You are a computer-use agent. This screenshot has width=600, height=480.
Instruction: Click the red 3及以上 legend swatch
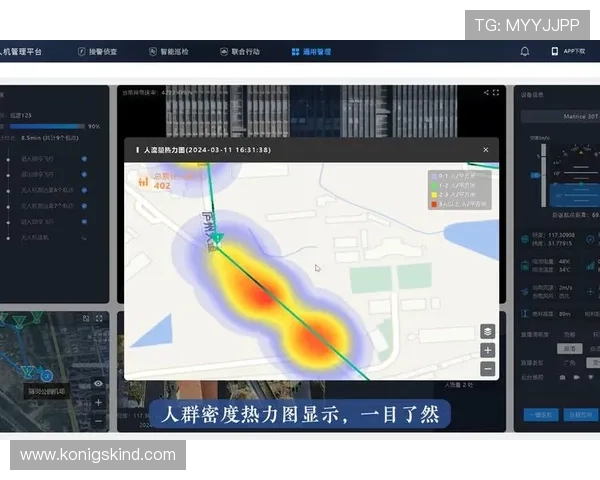click(x=434, y=204)
